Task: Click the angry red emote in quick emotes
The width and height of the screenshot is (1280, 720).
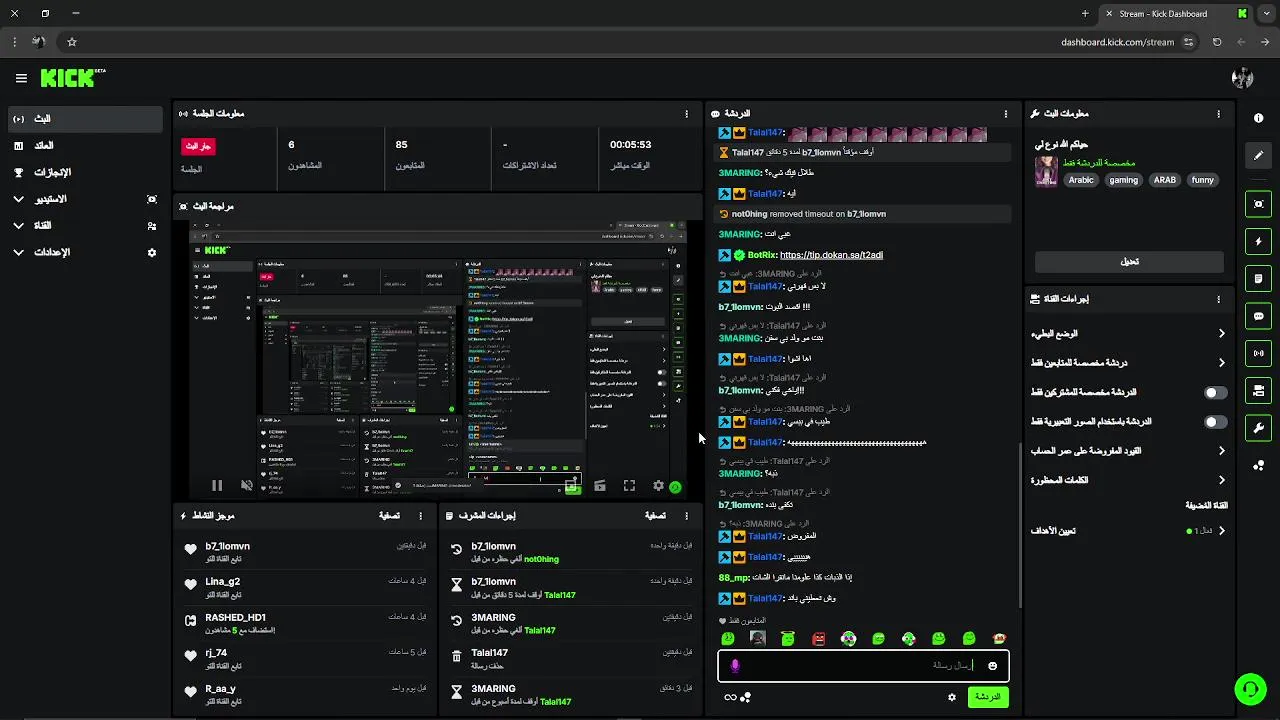Action: (818, 638)
